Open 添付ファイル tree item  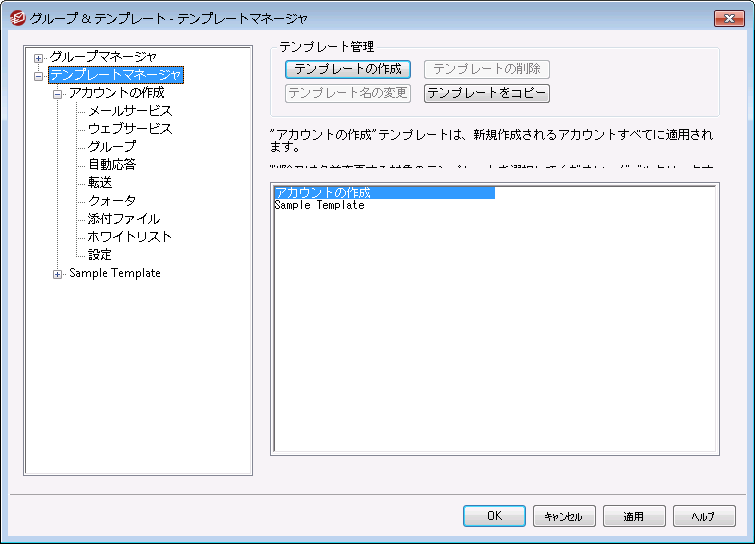click(123, 219)
